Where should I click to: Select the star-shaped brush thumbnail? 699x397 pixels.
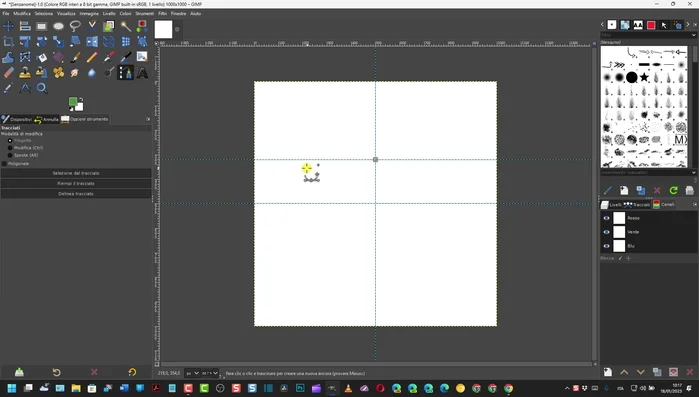pyautogui.click(x=644, y=78)
